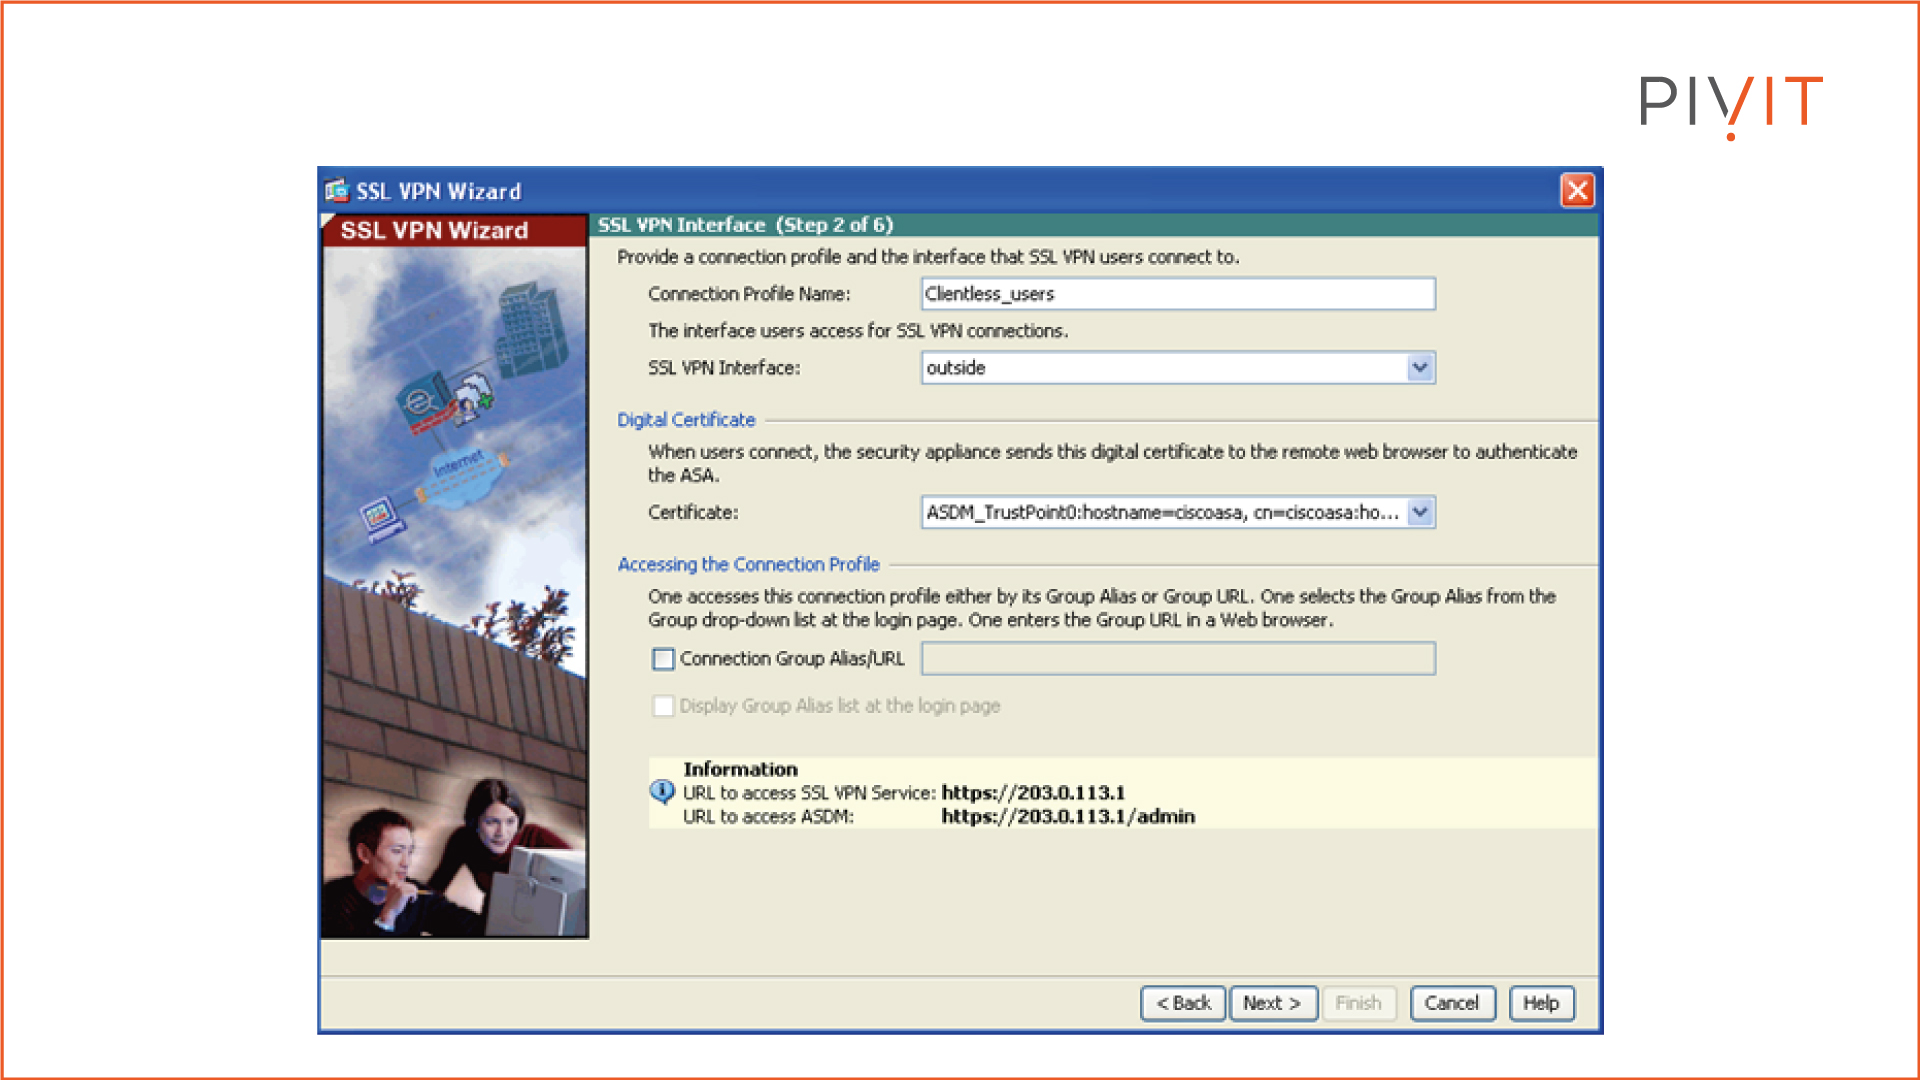The height and width of the screenshot is (1080, 1920).
Task: Click the Information balloon icon
Action: pos(662,792)
